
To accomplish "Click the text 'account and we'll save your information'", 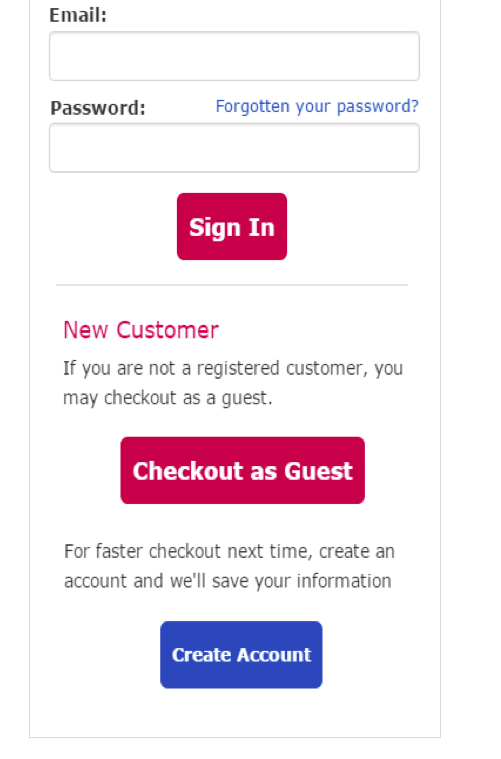I will 228,581.
